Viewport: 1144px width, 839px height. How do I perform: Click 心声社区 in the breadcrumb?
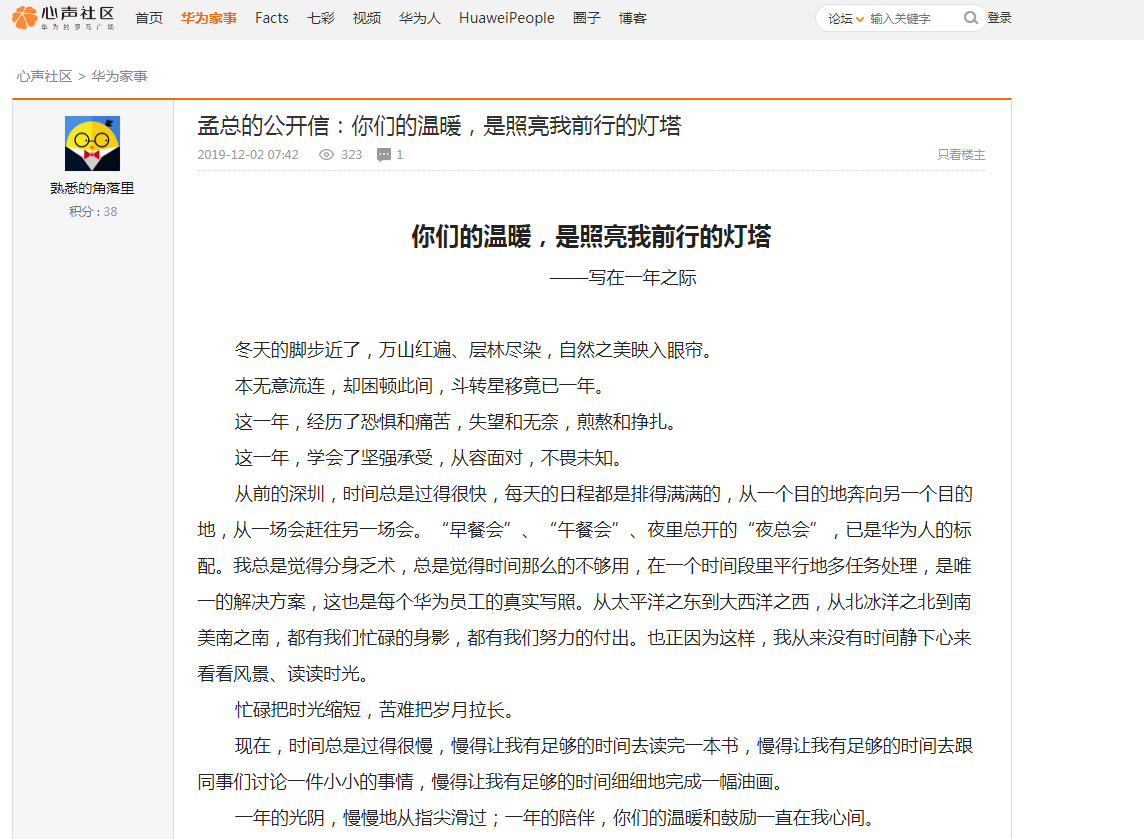pyautogui.click(x=44, y=76)
